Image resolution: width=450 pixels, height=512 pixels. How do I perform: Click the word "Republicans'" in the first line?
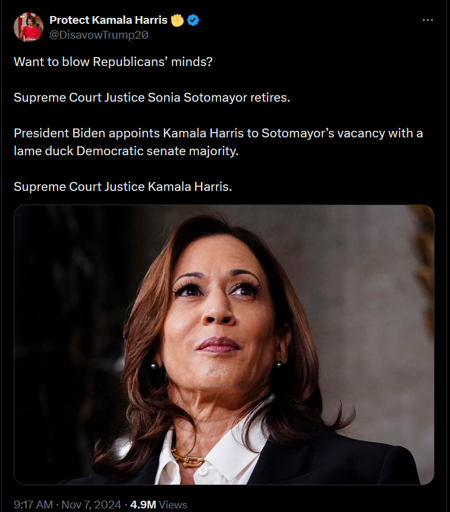[x=129, y=62]
